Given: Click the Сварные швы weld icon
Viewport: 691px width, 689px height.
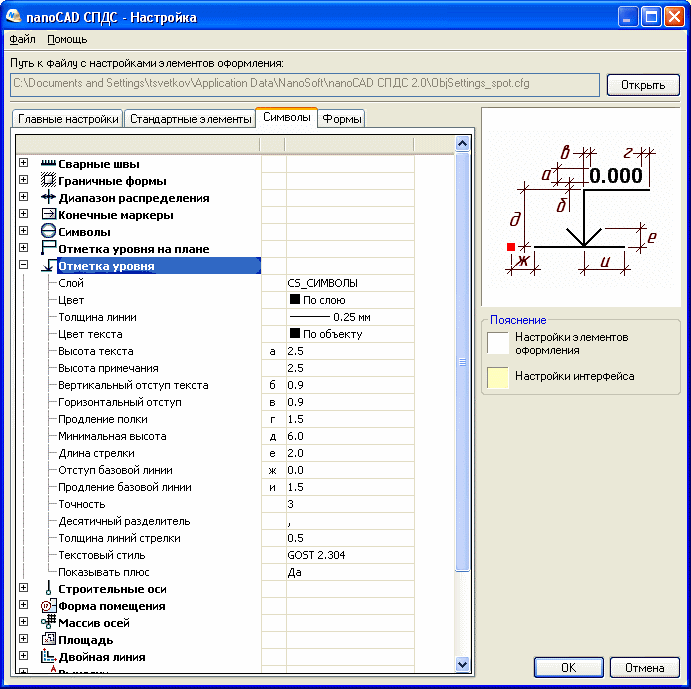Looking at the screenshot, I should click(x=48, y=164).
